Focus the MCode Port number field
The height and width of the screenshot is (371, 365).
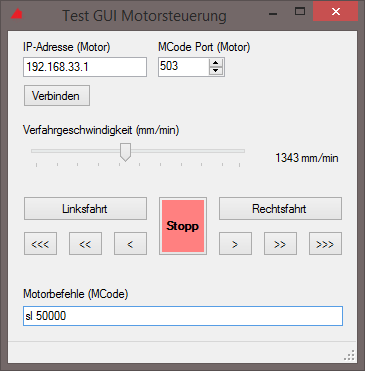pos(184,67)
